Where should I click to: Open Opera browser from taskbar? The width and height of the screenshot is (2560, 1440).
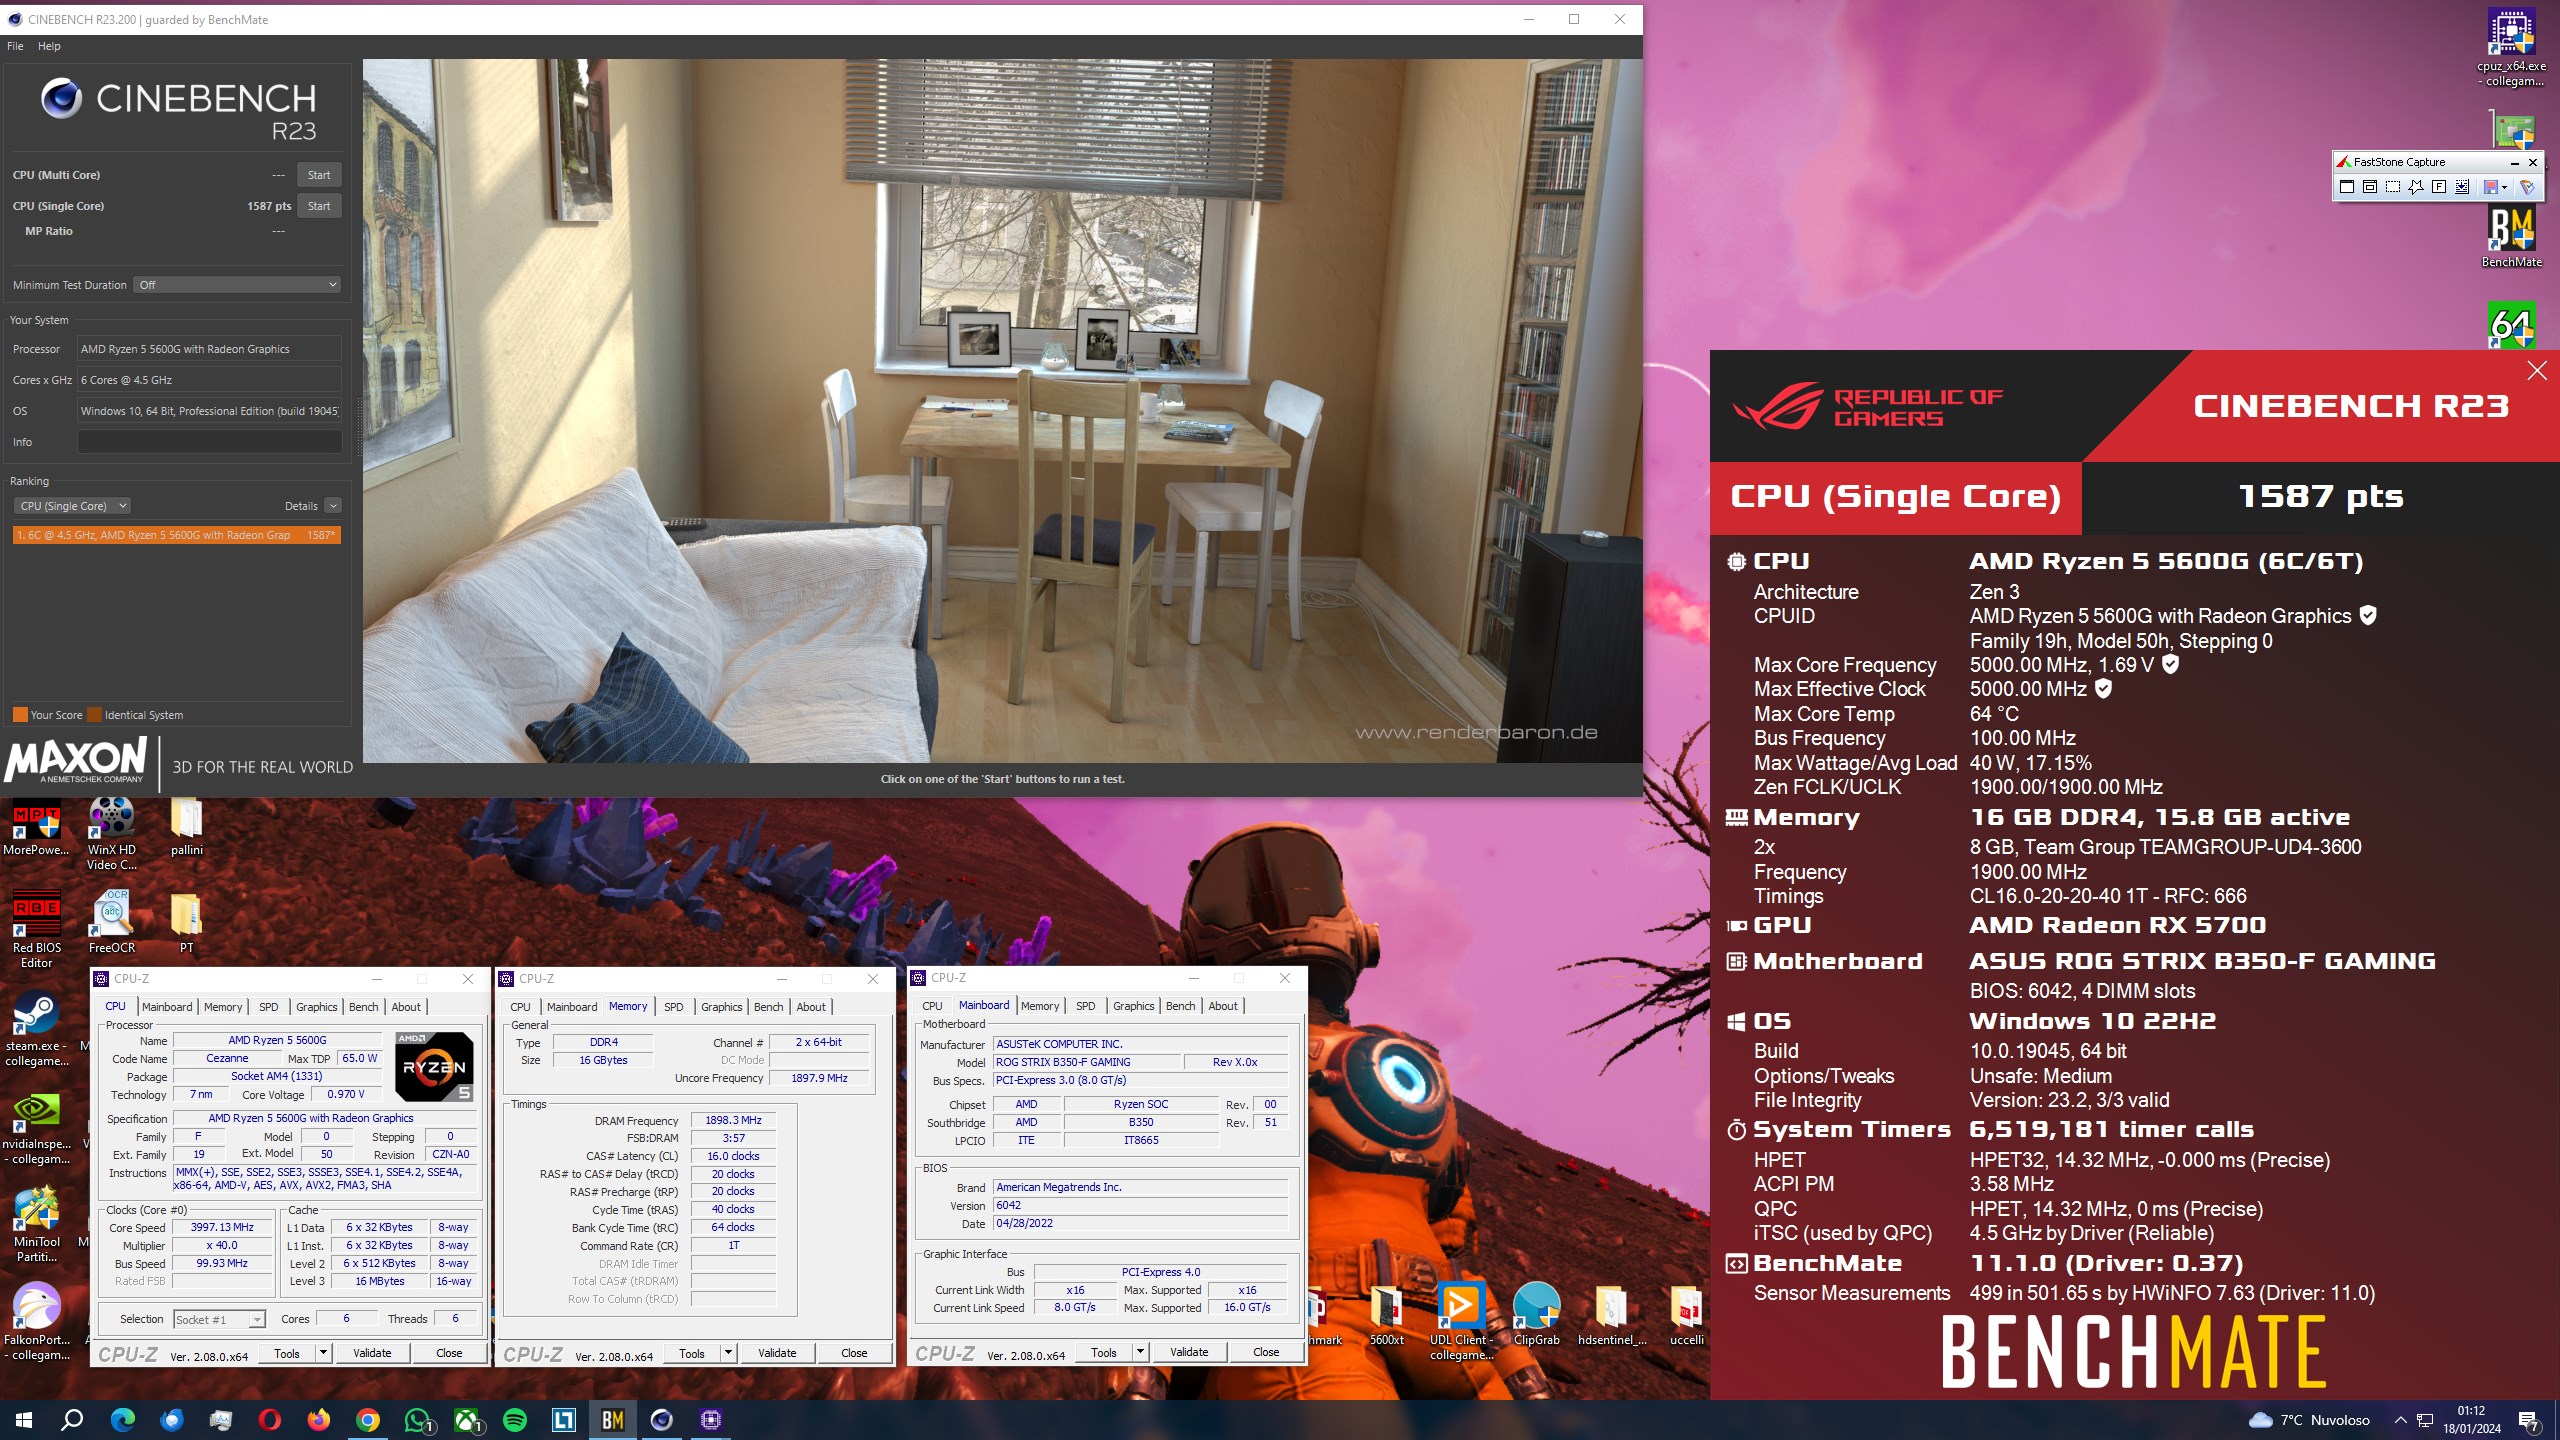pyautogui.click(x=270, y=1420)
